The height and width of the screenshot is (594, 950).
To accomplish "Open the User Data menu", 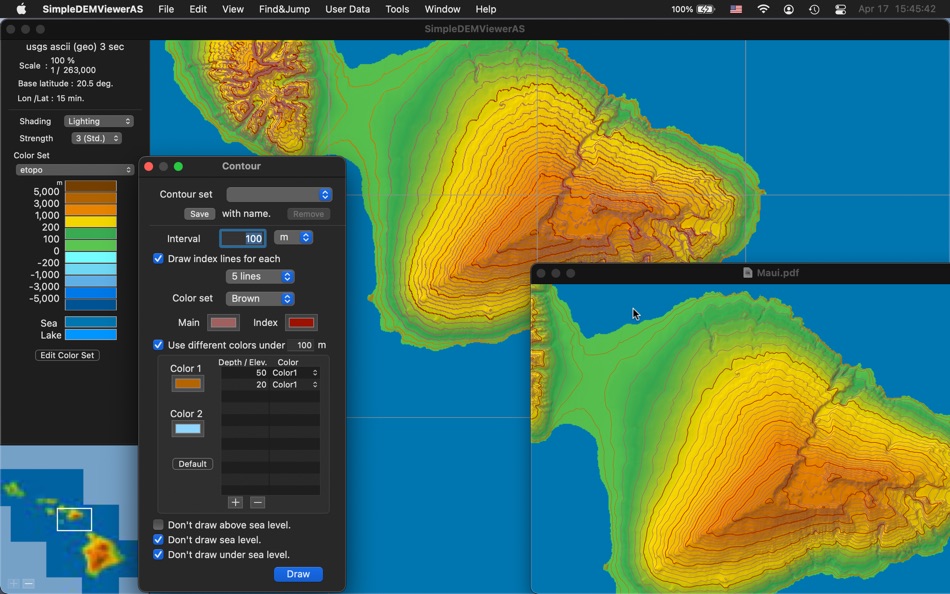I will tap(347, 9).
